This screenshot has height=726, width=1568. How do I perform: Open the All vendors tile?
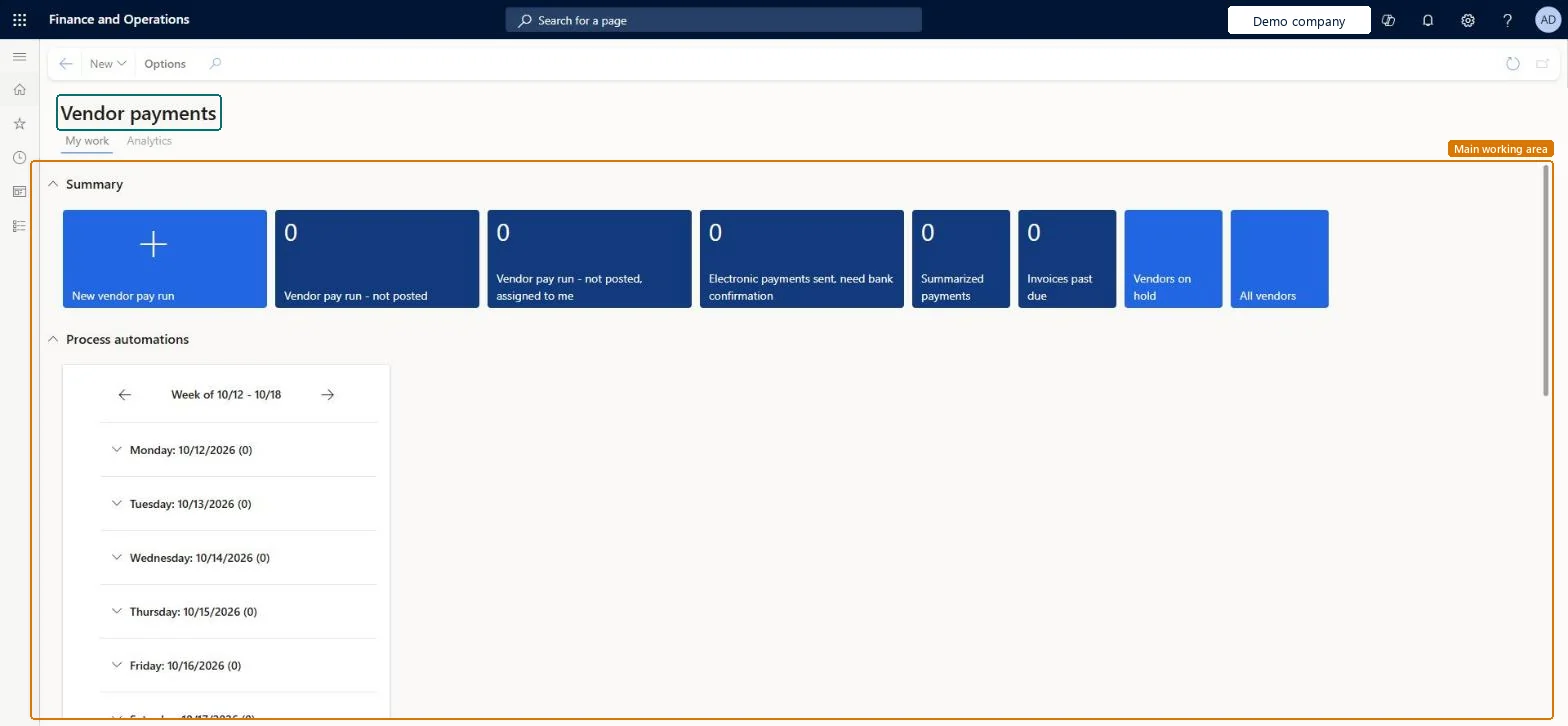(x=1280, y=259)
